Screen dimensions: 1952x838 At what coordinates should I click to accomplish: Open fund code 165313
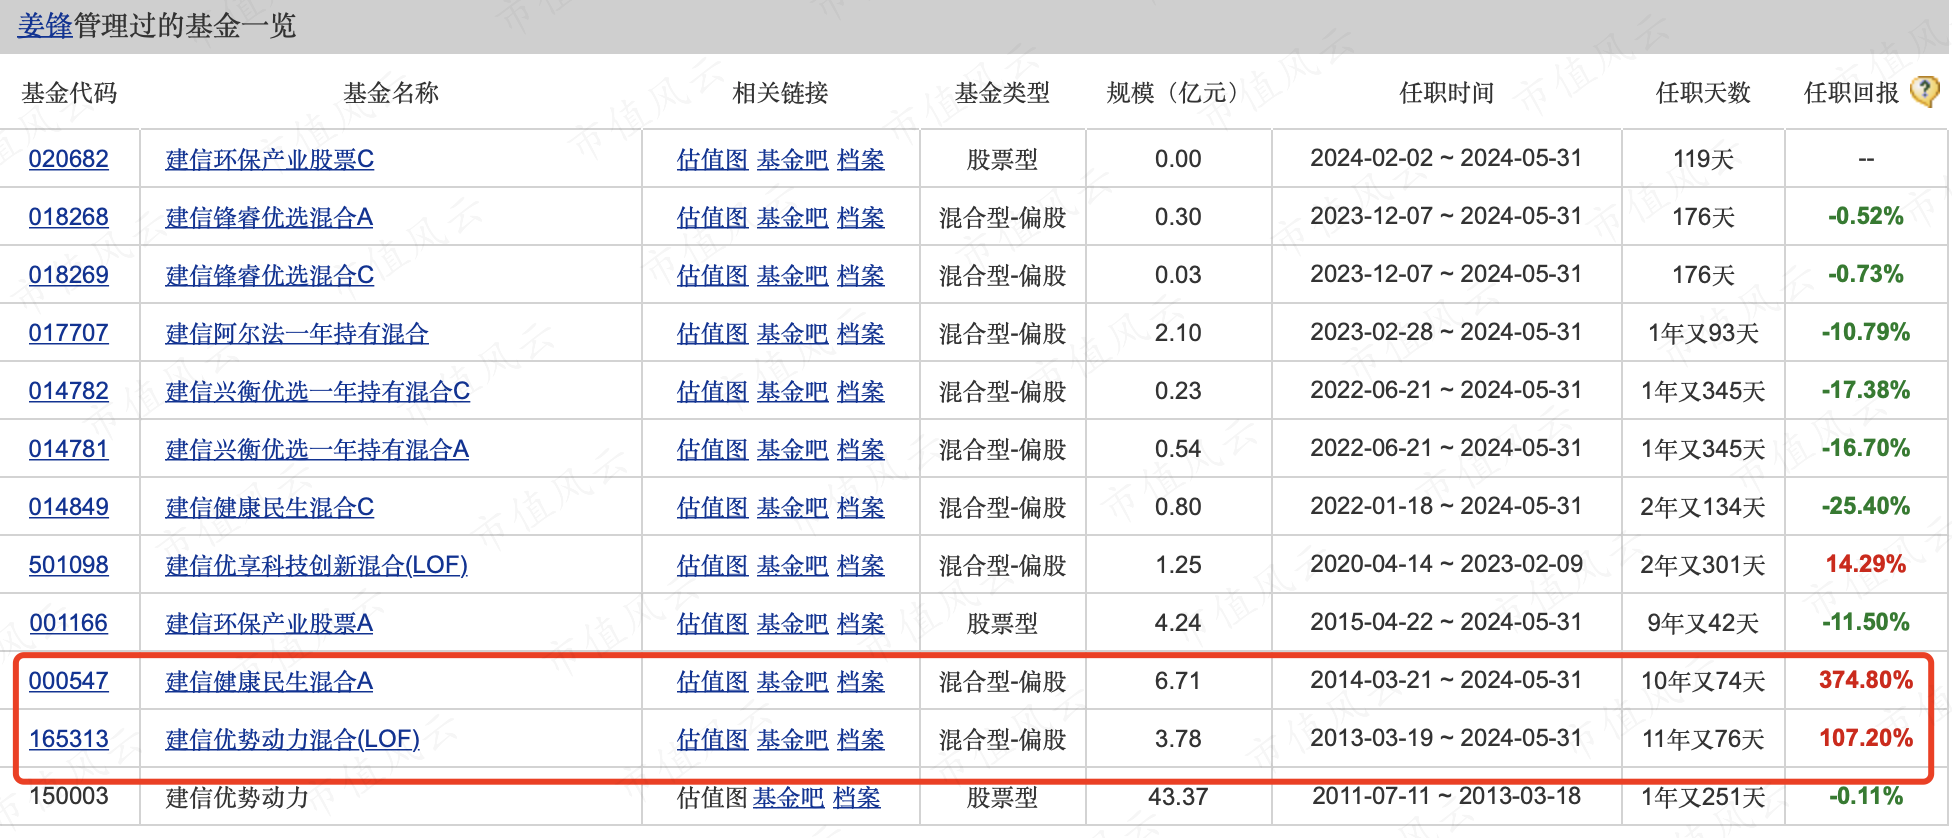tap(68, 739)
